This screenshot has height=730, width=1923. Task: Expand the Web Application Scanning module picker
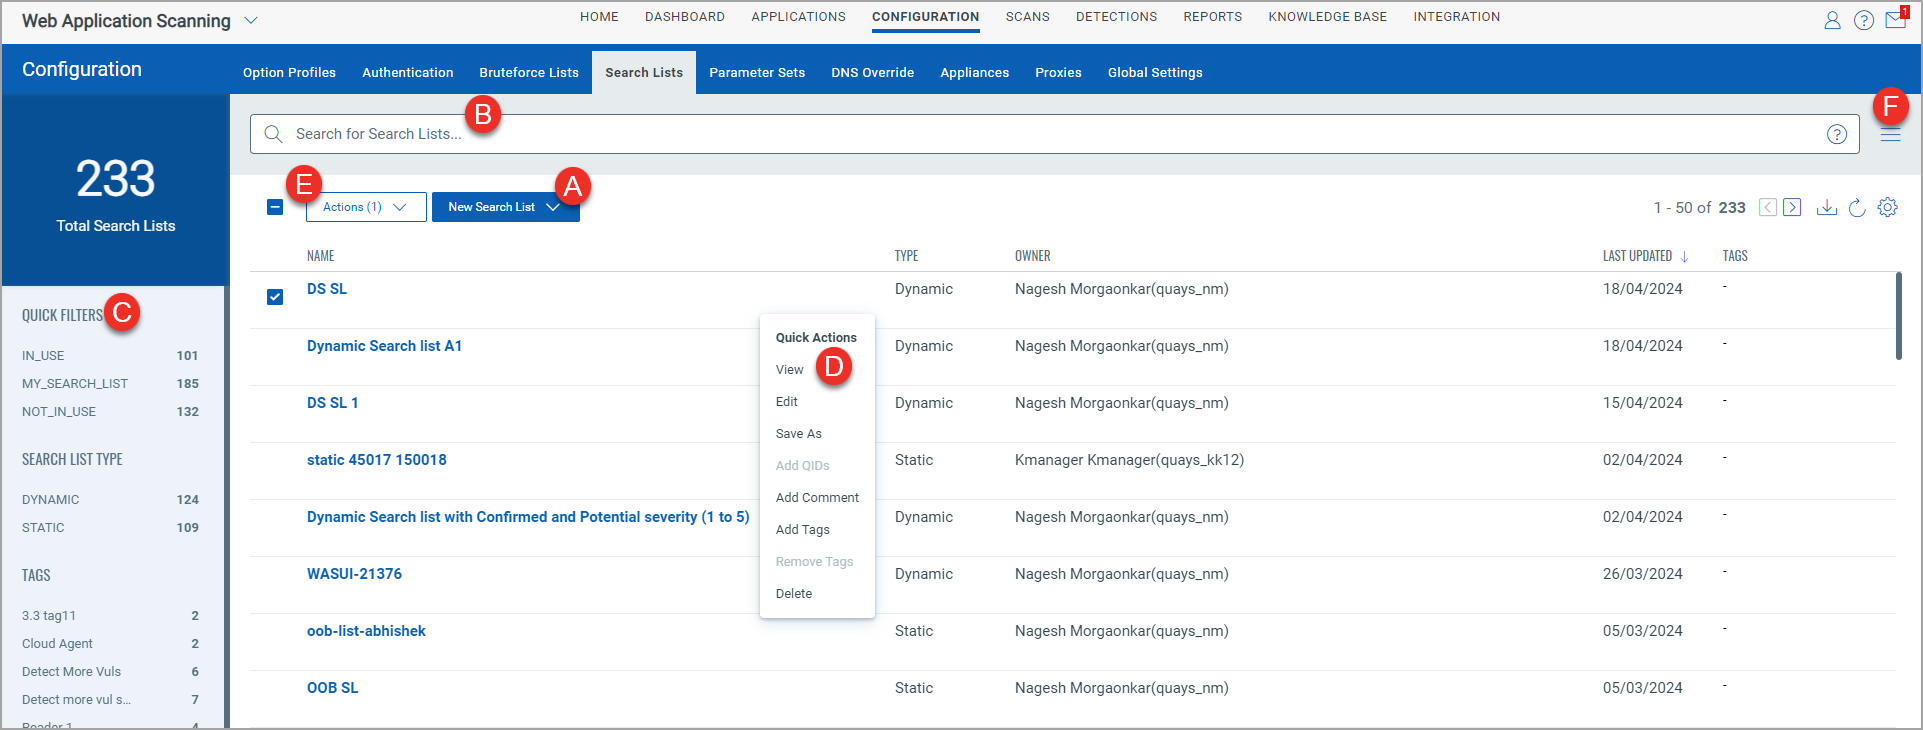(x=251, y=20)
